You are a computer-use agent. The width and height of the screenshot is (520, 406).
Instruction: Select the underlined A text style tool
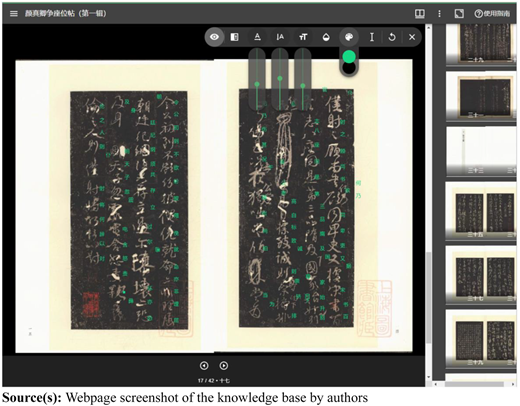pos(257,37)
